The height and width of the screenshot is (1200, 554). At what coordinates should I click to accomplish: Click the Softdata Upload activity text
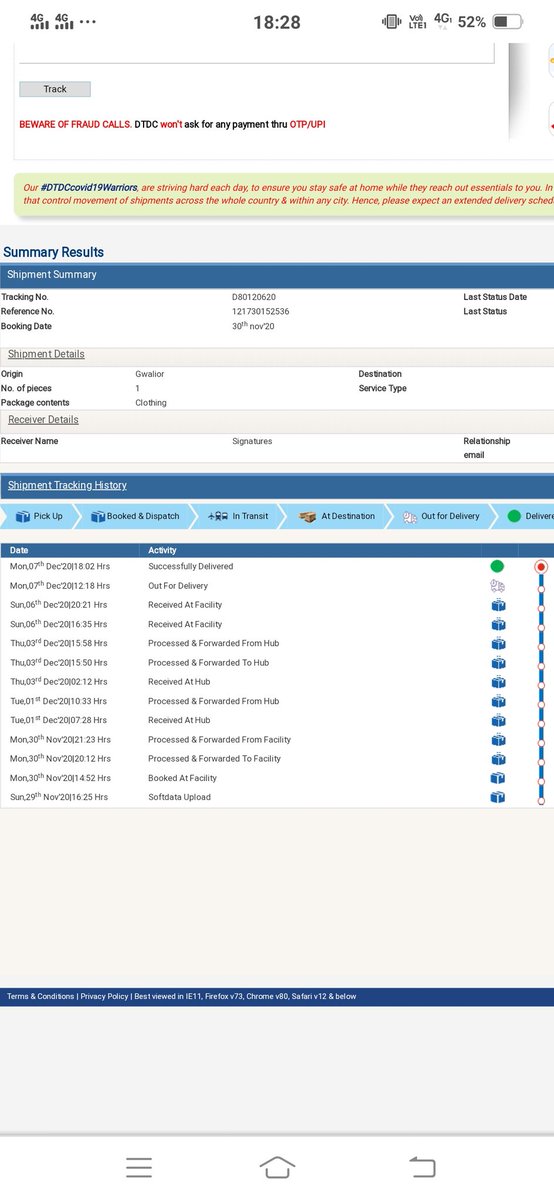tap(180, 797)
